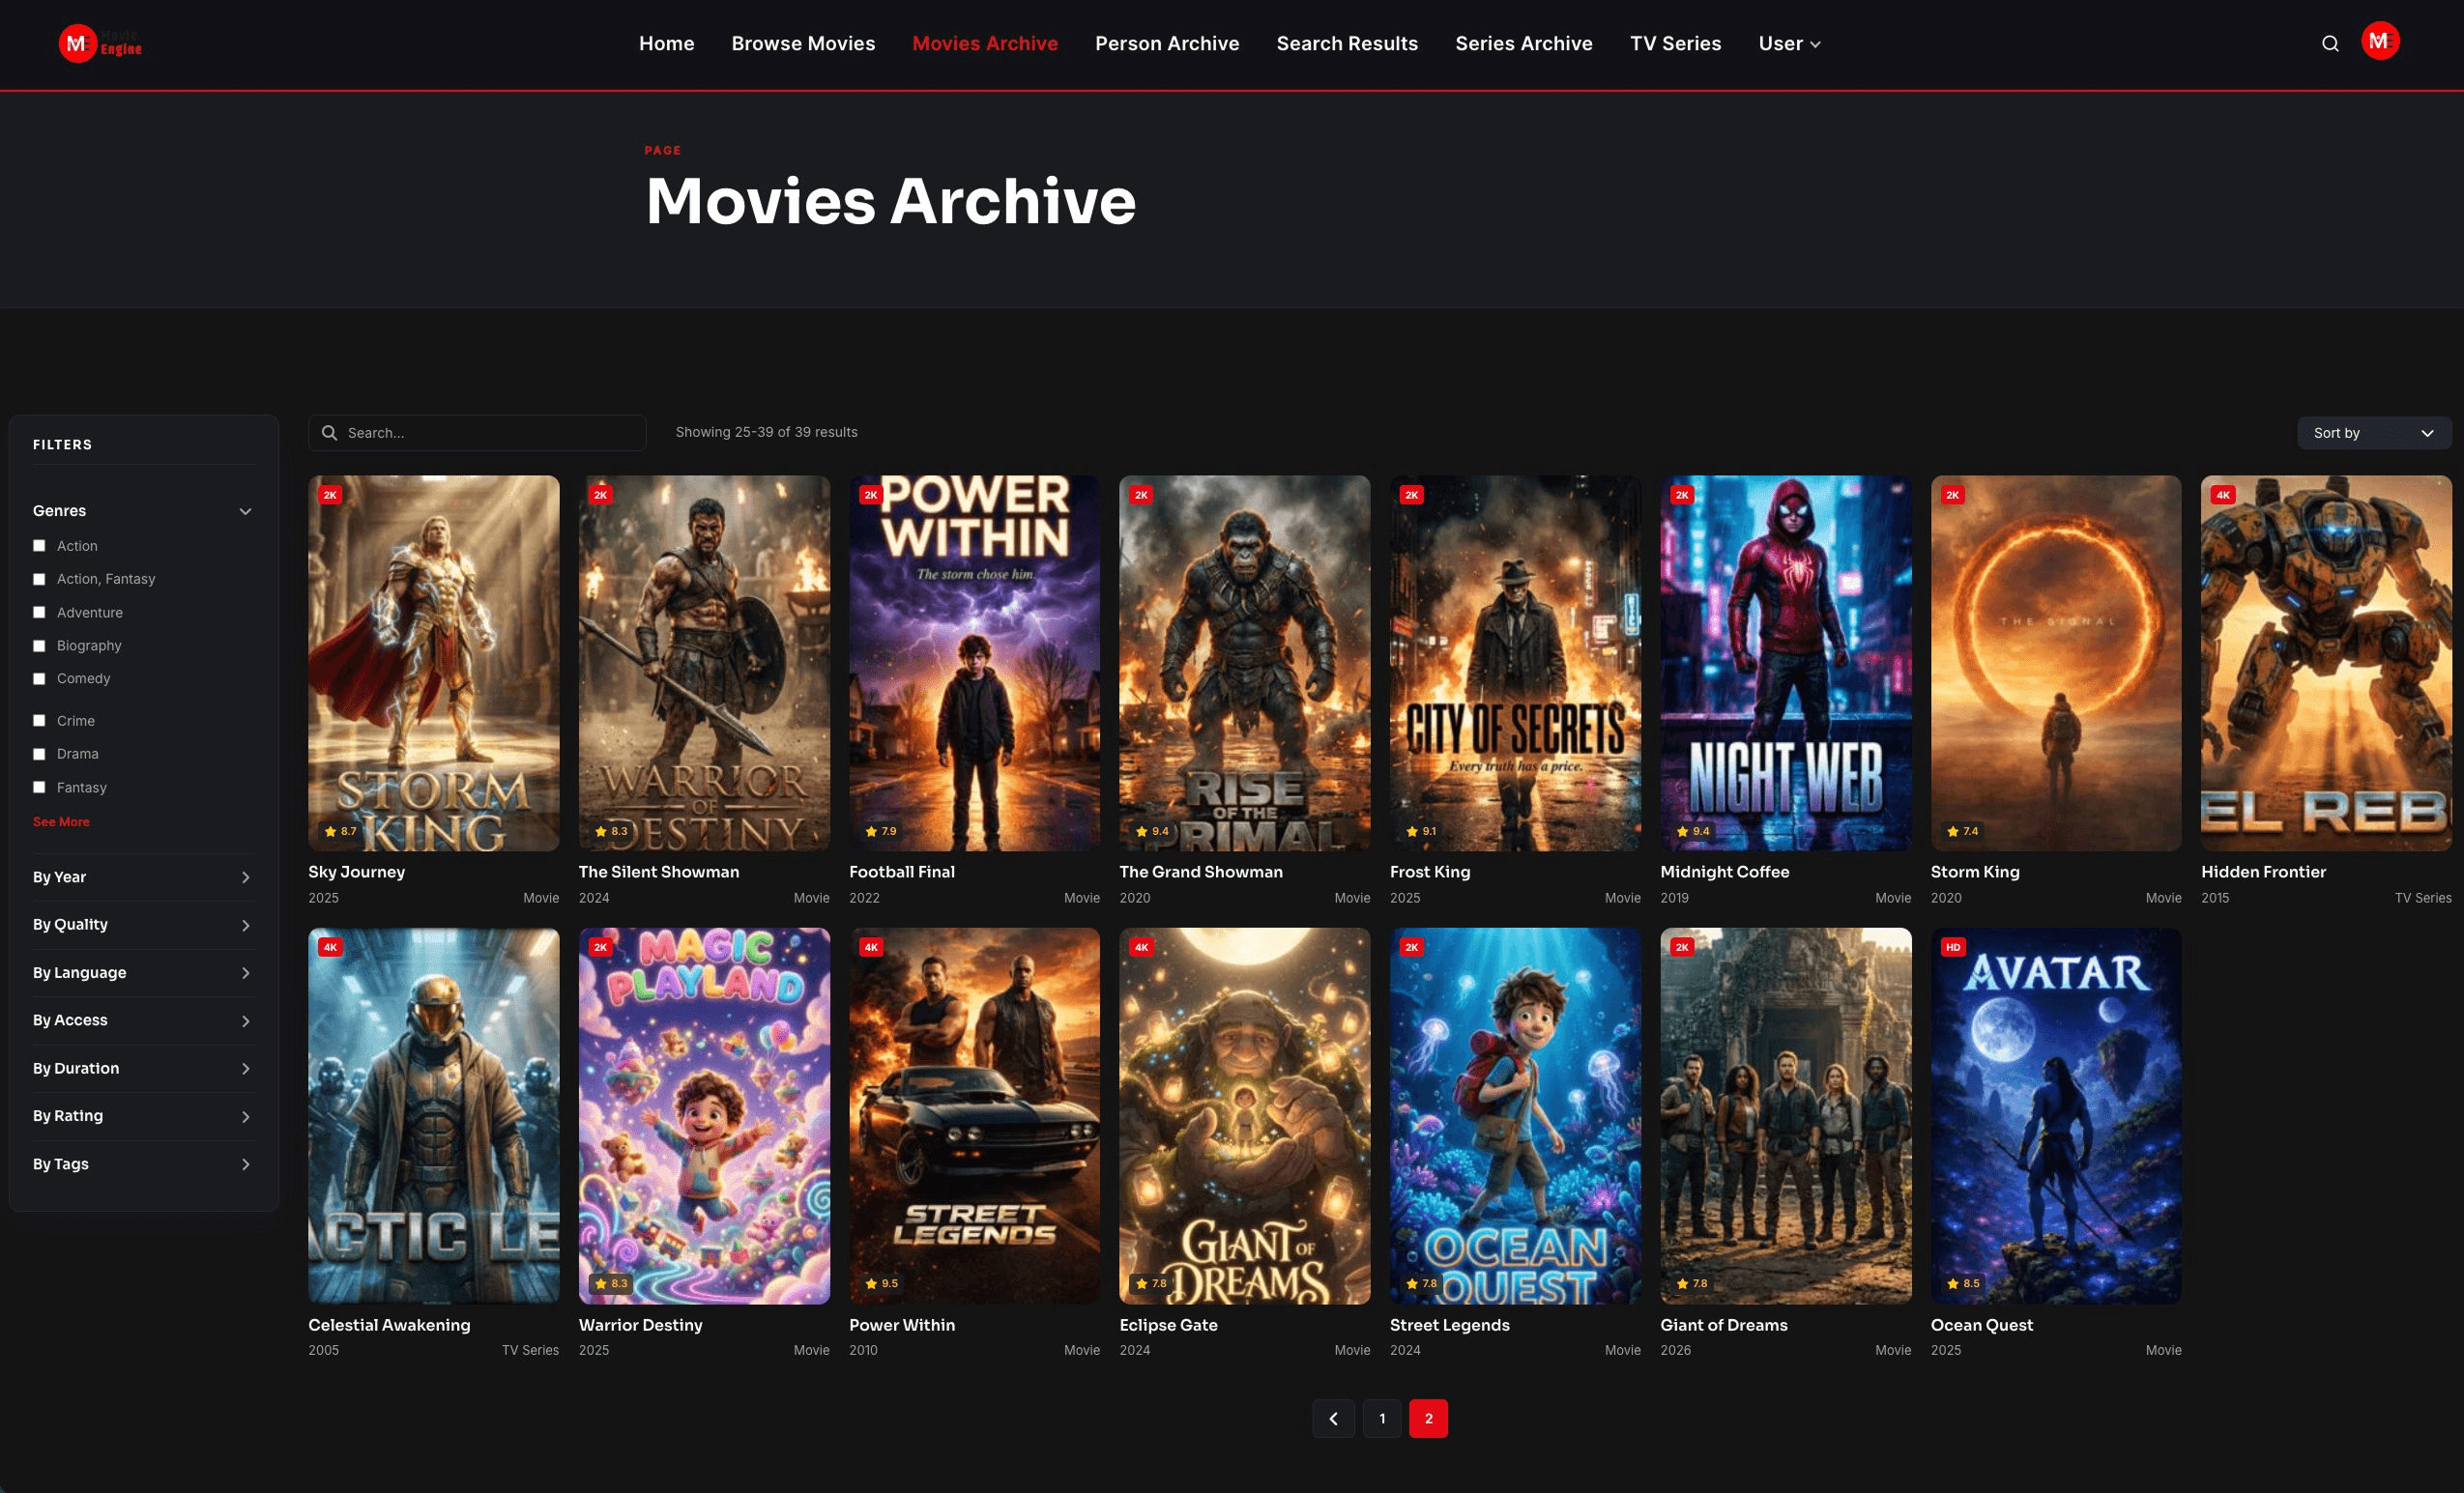Open search via header magnifier icon

coord(2329,43)
